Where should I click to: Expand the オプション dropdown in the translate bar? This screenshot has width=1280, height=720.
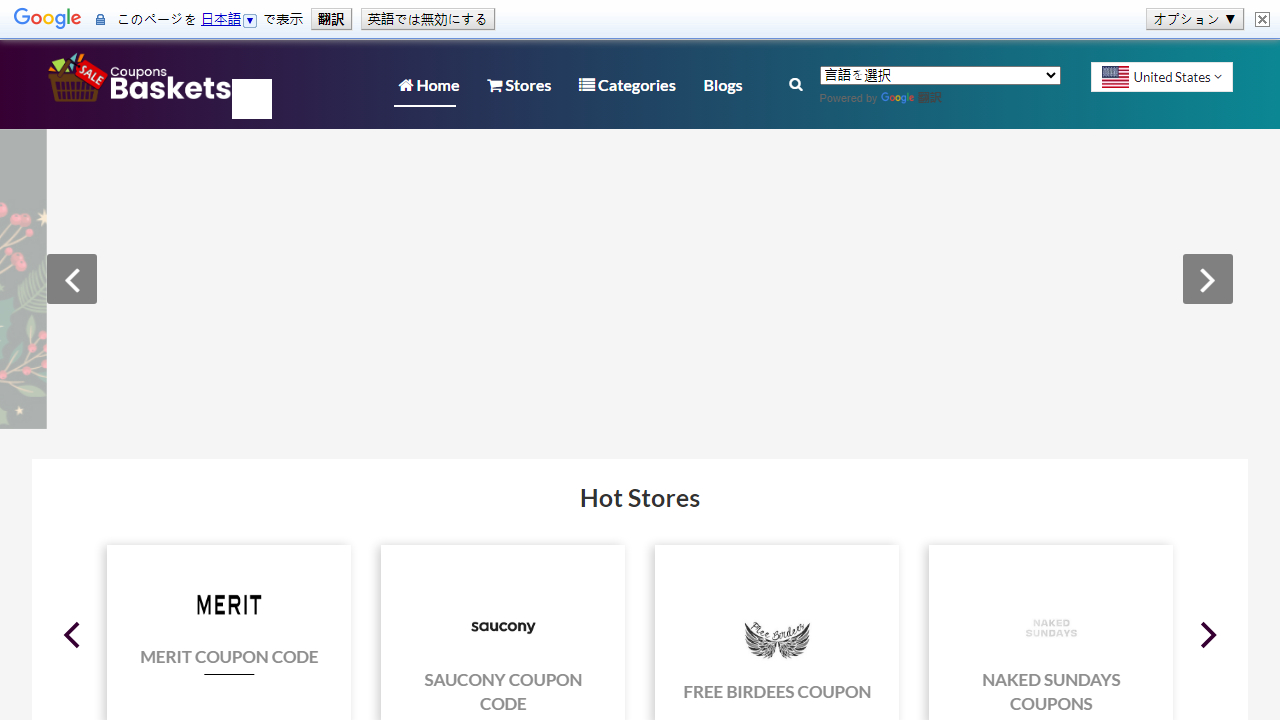(1194, 18)
